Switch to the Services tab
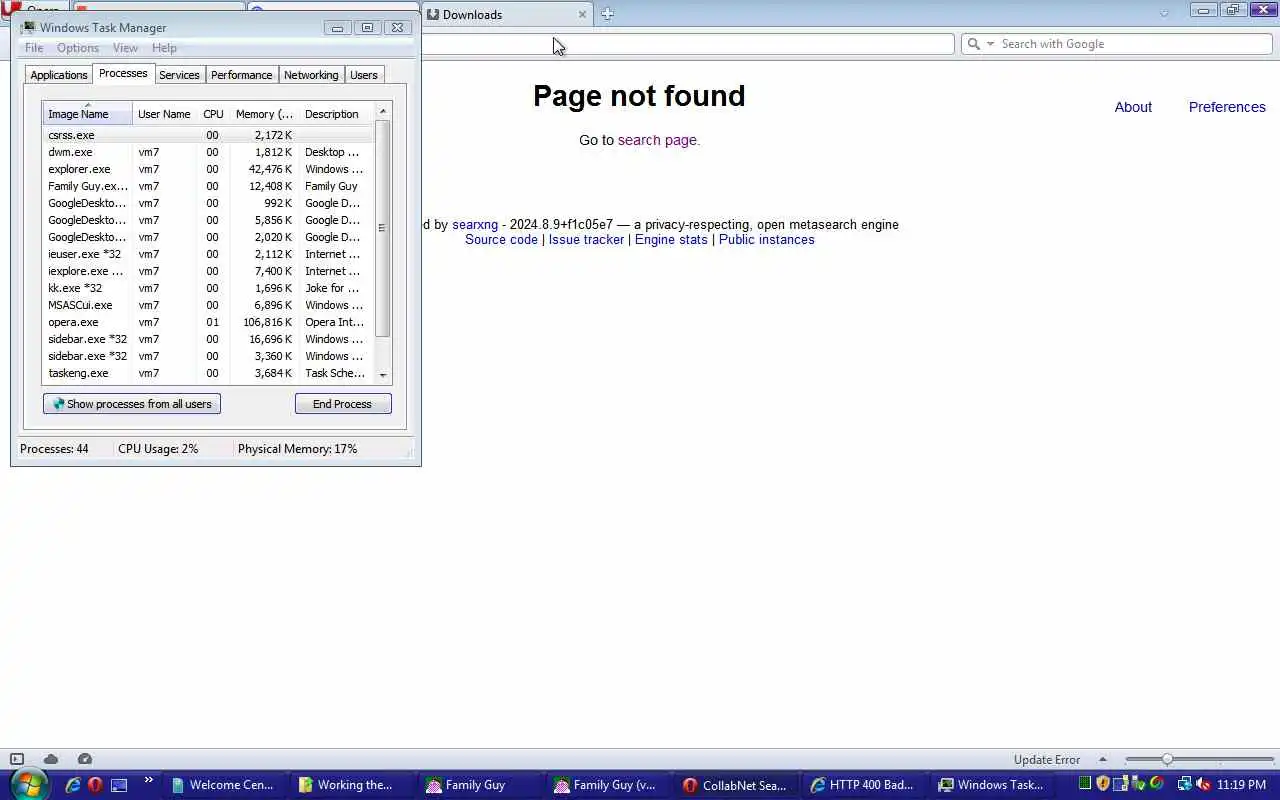Viewport: 1280px width, 800px height. 179,75
